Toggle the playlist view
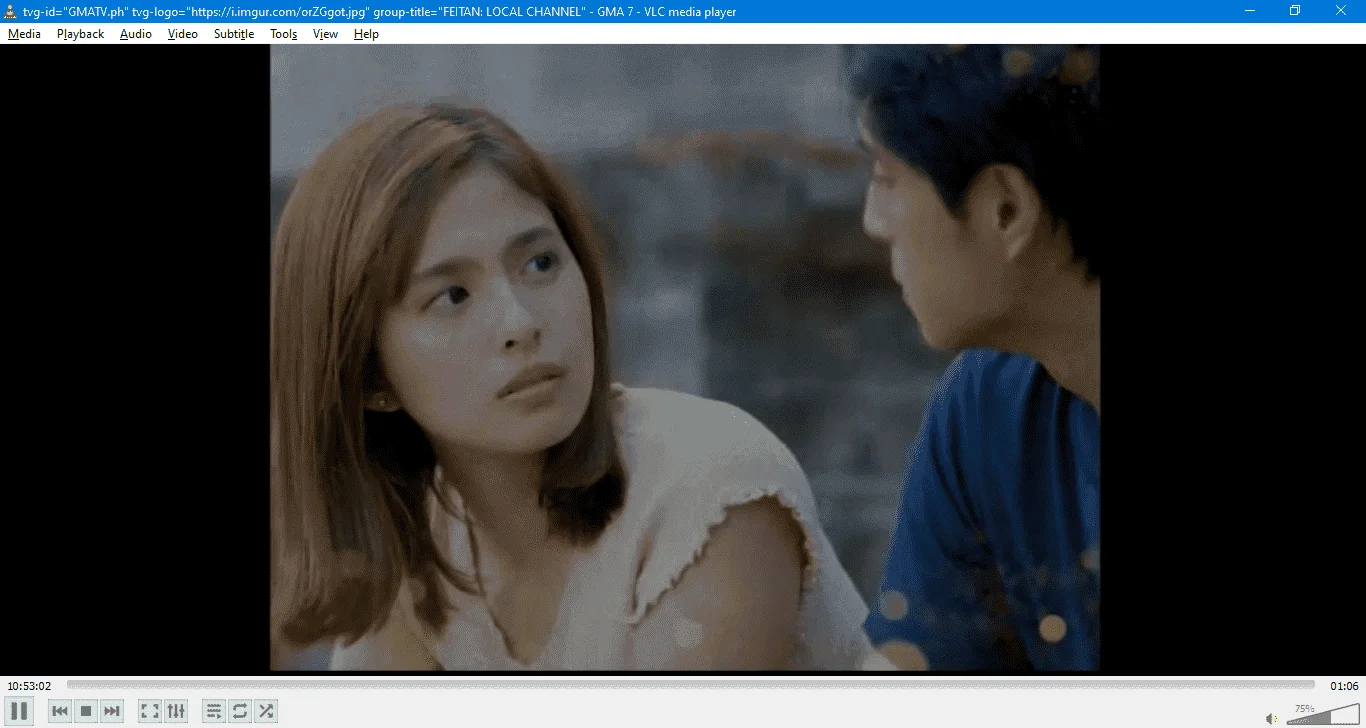Image resolution: width=1366 pixels, height=728 pixels. tap(214, 711)
